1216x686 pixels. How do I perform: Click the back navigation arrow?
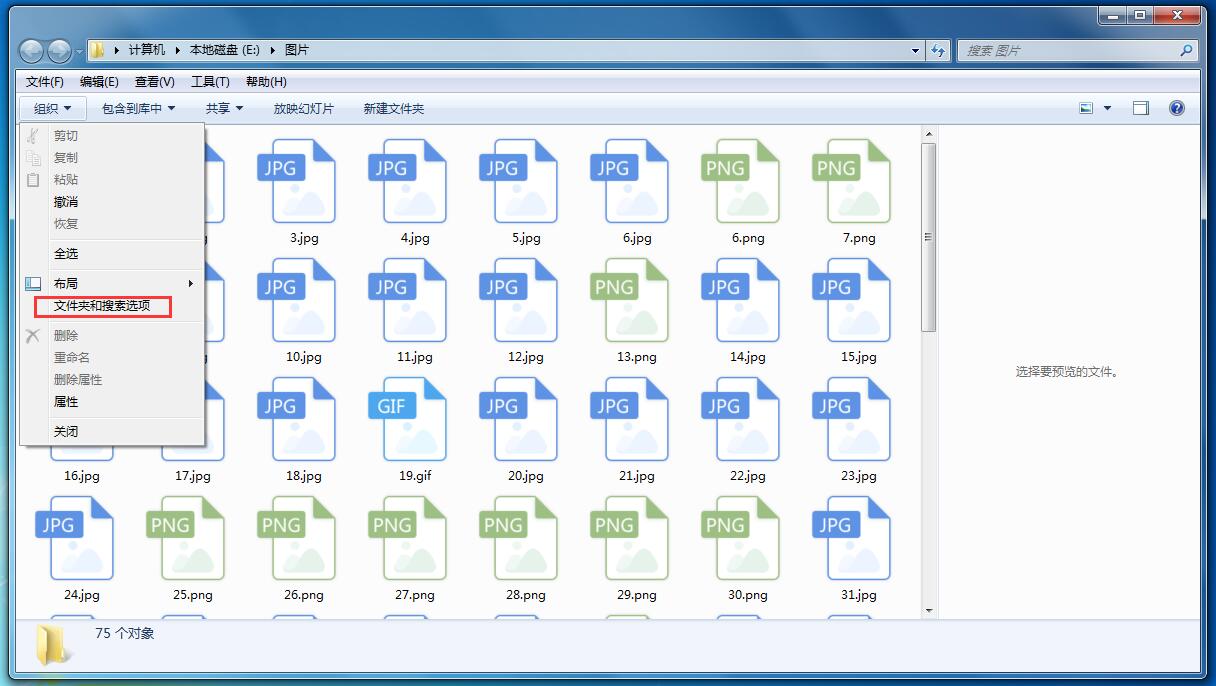[30, 50]
